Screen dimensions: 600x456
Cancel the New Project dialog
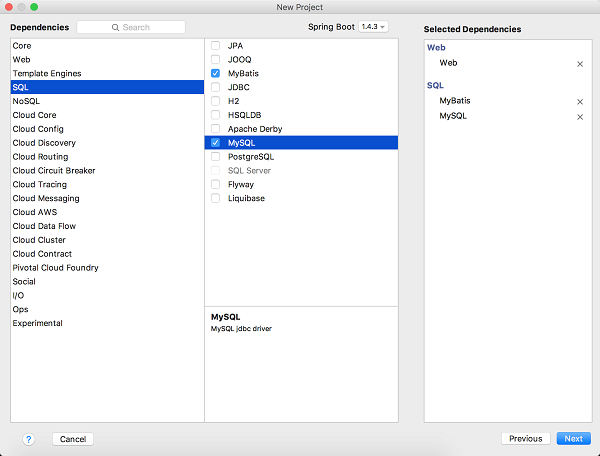coord(72,439)
